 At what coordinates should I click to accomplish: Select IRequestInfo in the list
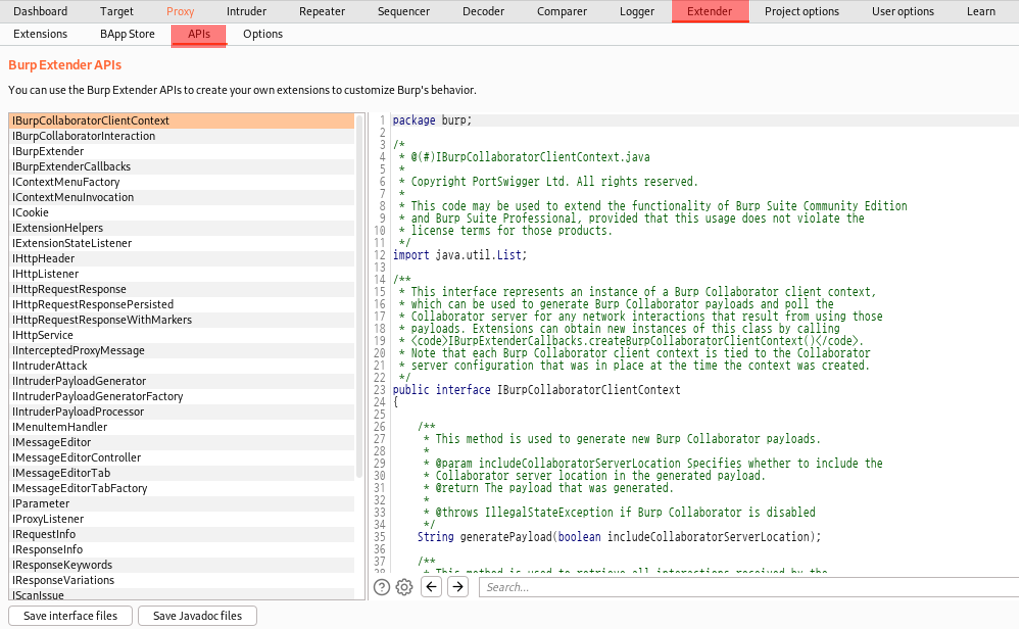click(181, 534)
